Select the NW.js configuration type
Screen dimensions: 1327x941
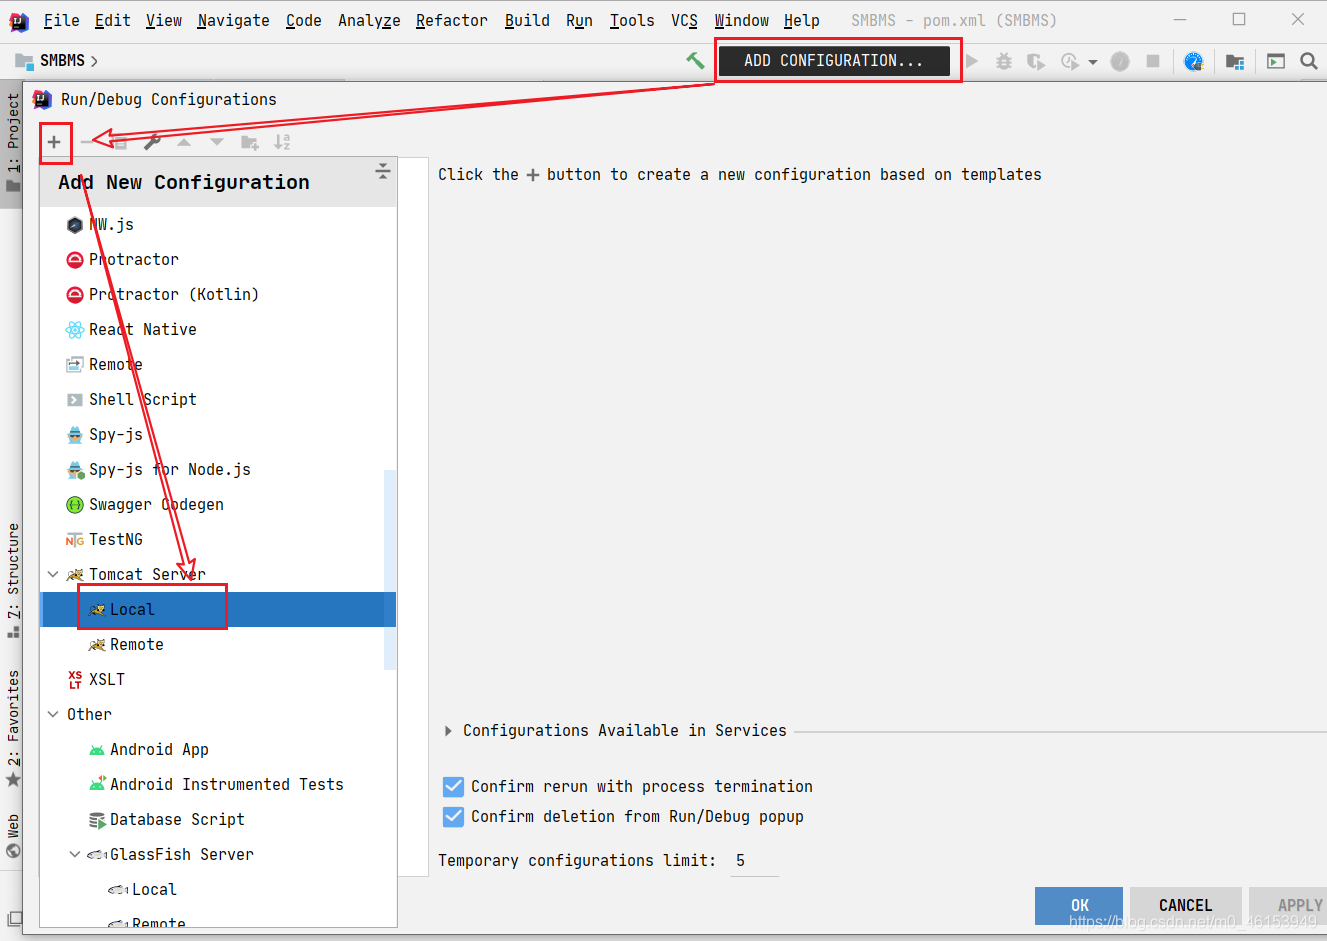[x=218, y=224]
